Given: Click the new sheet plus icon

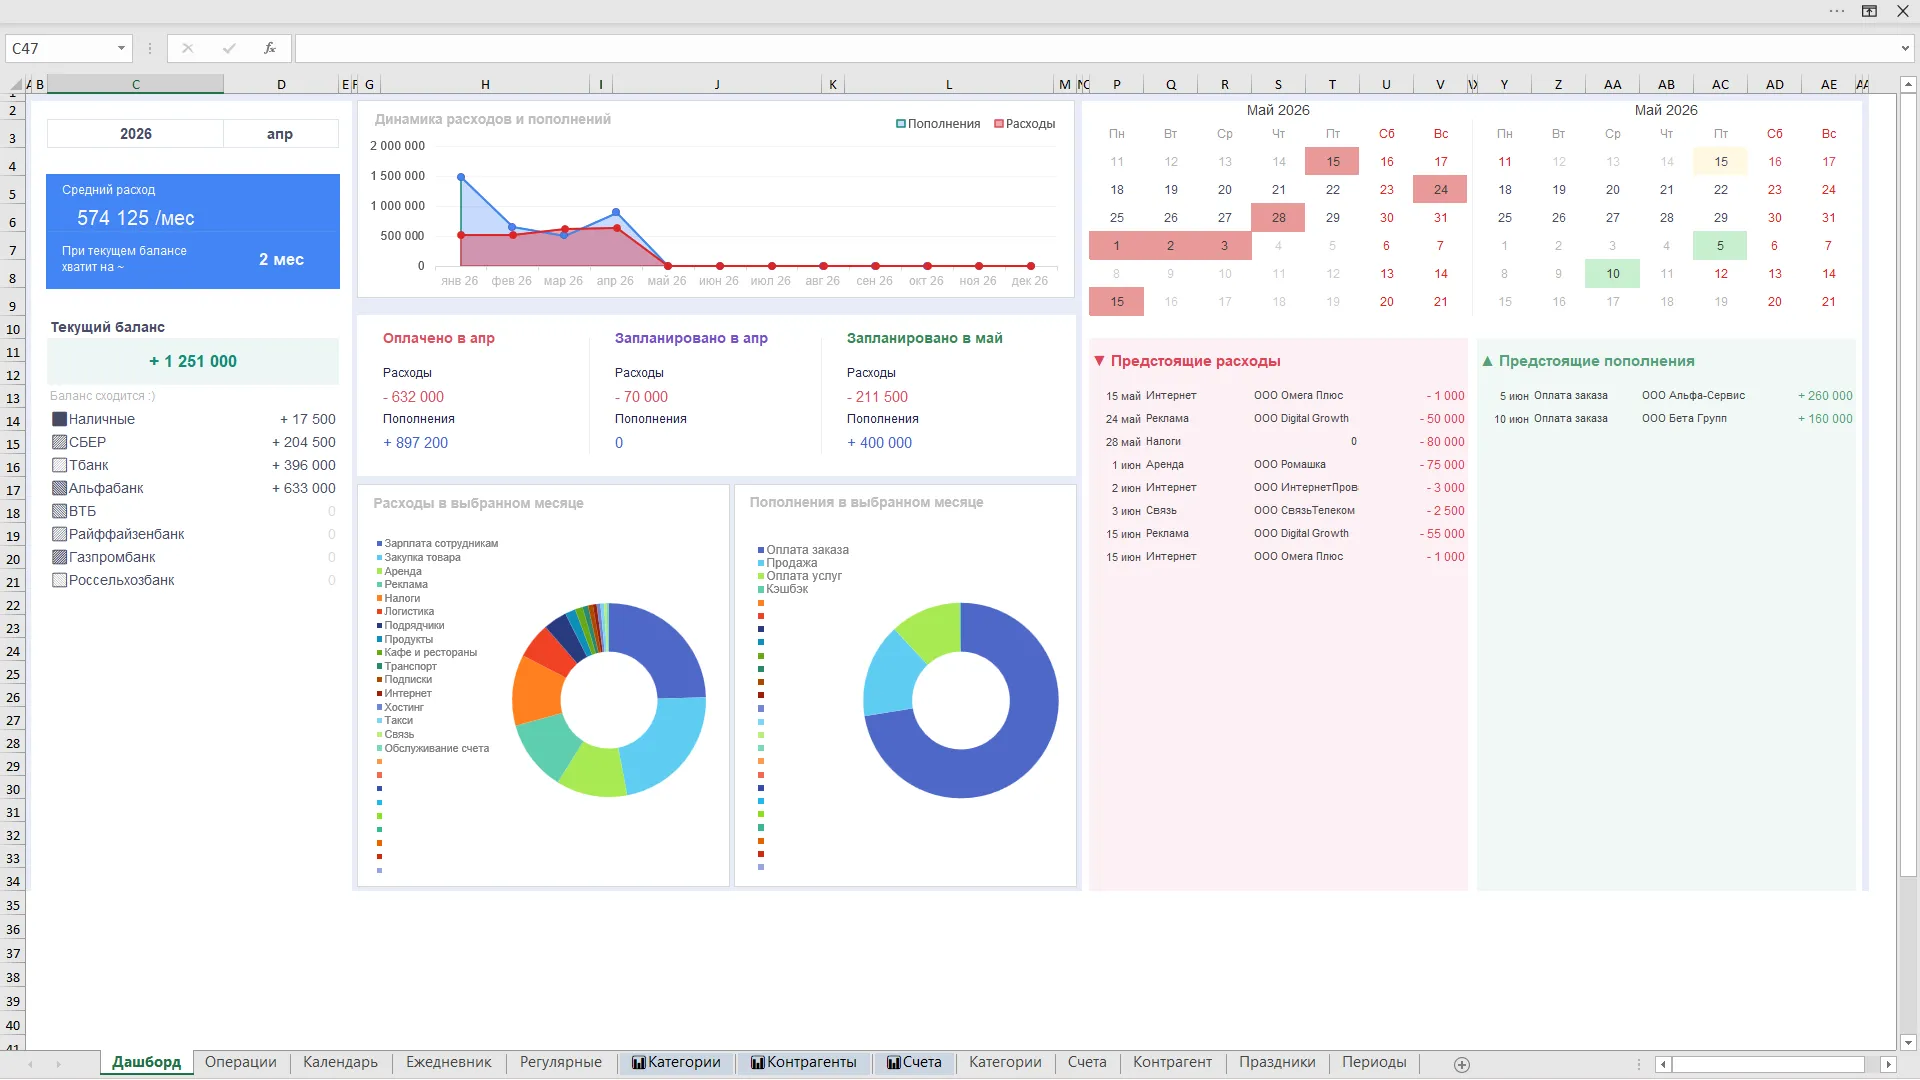Looking at the screenshot, I should pyautogui.click(x=1462, y=1064).
